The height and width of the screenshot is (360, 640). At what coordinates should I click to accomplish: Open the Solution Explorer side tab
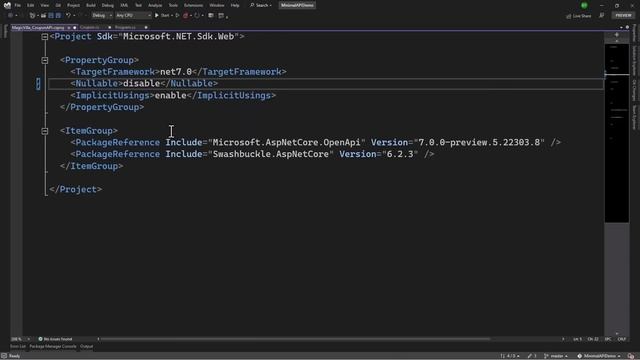tap(634, 60)
